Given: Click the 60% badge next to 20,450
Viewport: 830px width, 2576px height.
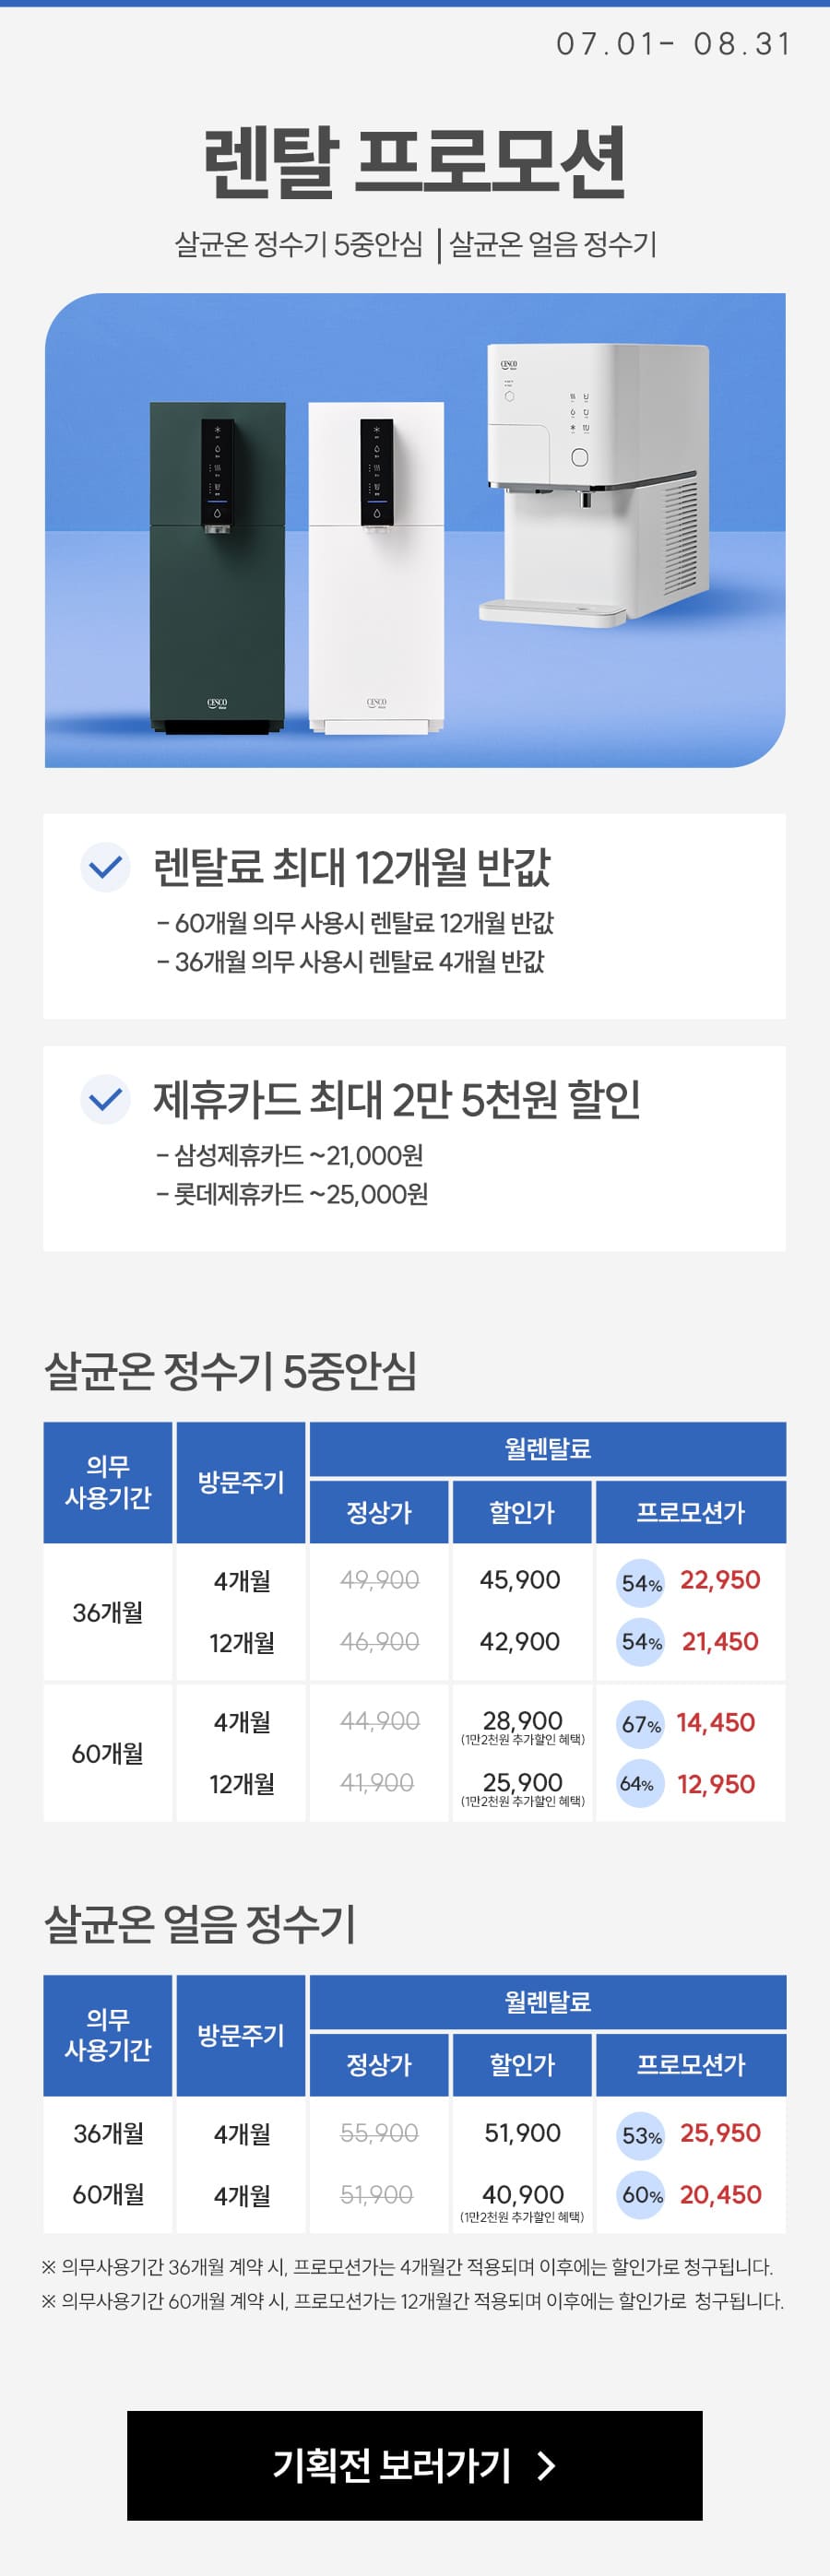Looking at the screenshot, I should pyautogui.click(x=641, y=2195).
